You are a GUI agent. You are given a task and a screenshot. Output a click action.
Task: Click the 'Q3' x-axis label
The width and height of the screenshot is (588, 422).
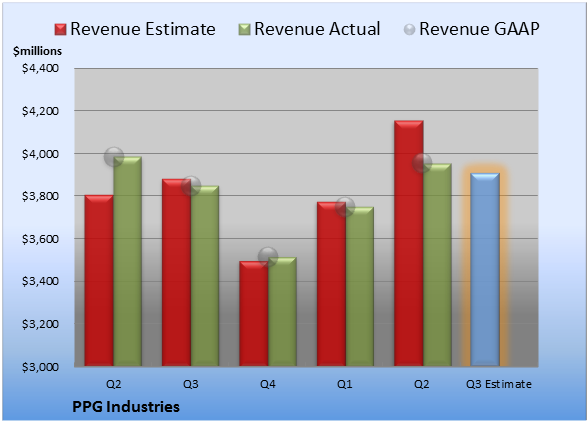pos(190,384)
